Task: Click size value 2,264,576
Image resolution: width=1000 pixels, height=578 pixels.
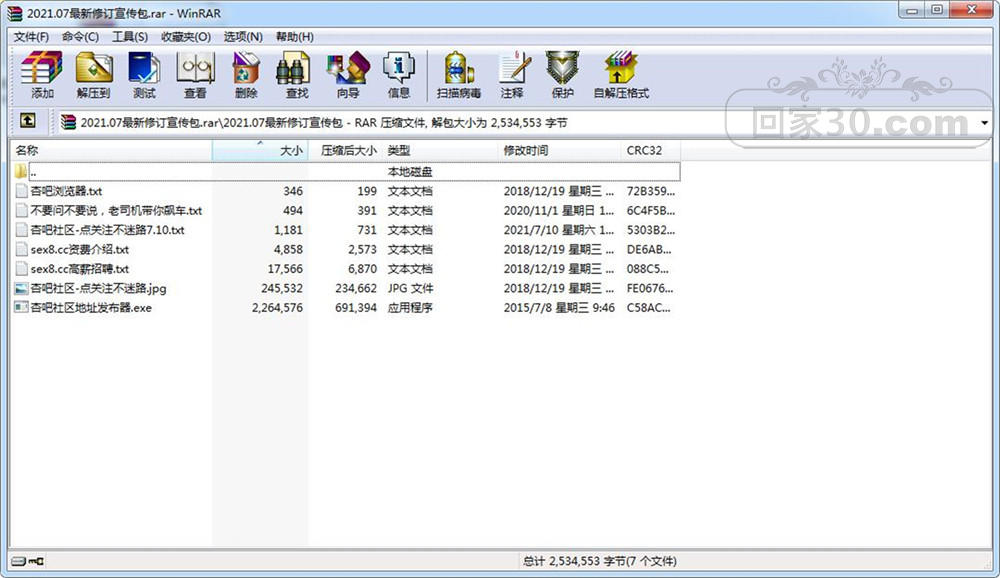Action: click(x=277, y=308)
